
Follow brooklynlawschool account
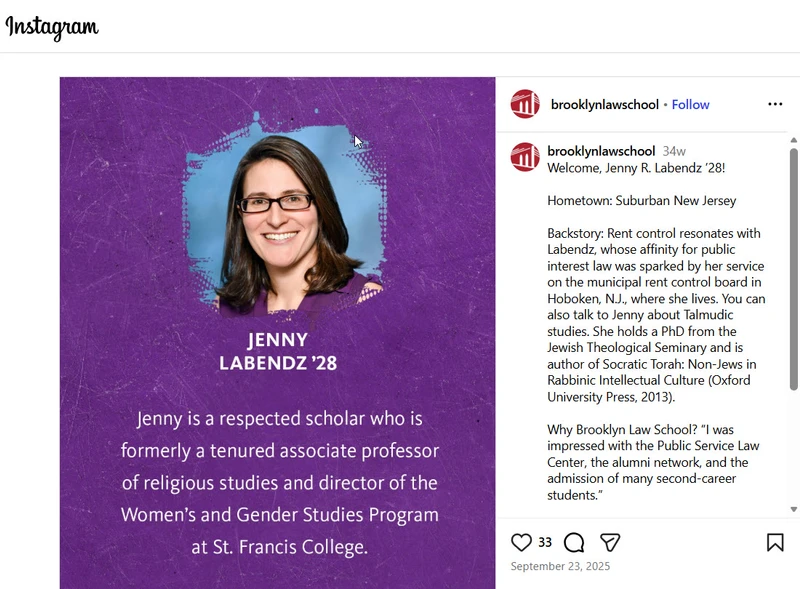[690, 105]
